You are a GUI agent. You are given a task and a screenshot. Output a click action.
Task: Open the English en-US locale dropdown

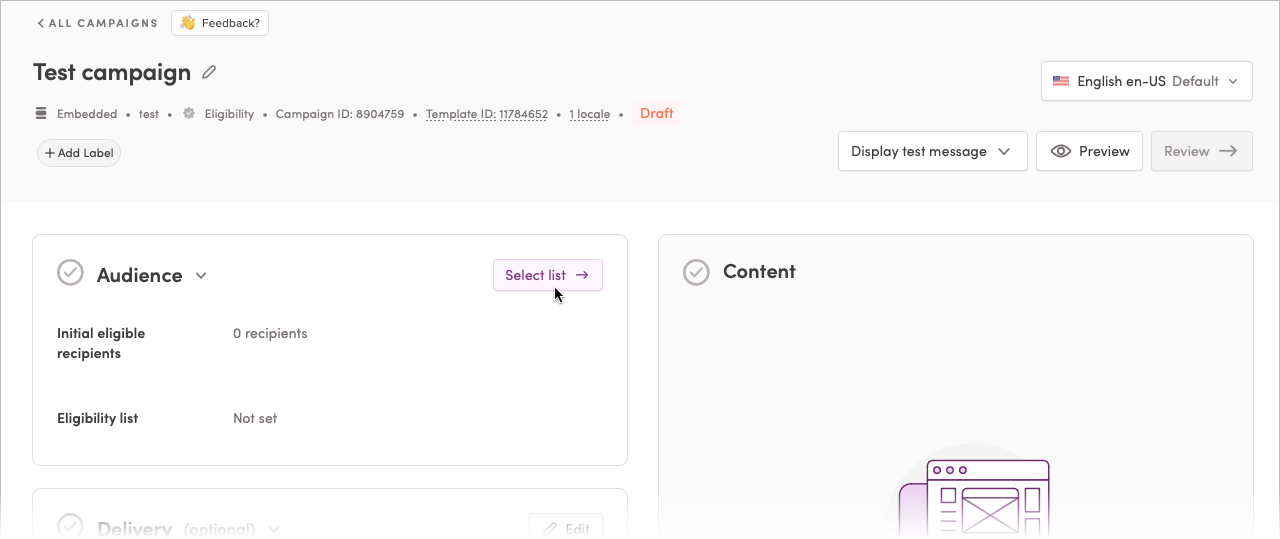click(1147, 81)
